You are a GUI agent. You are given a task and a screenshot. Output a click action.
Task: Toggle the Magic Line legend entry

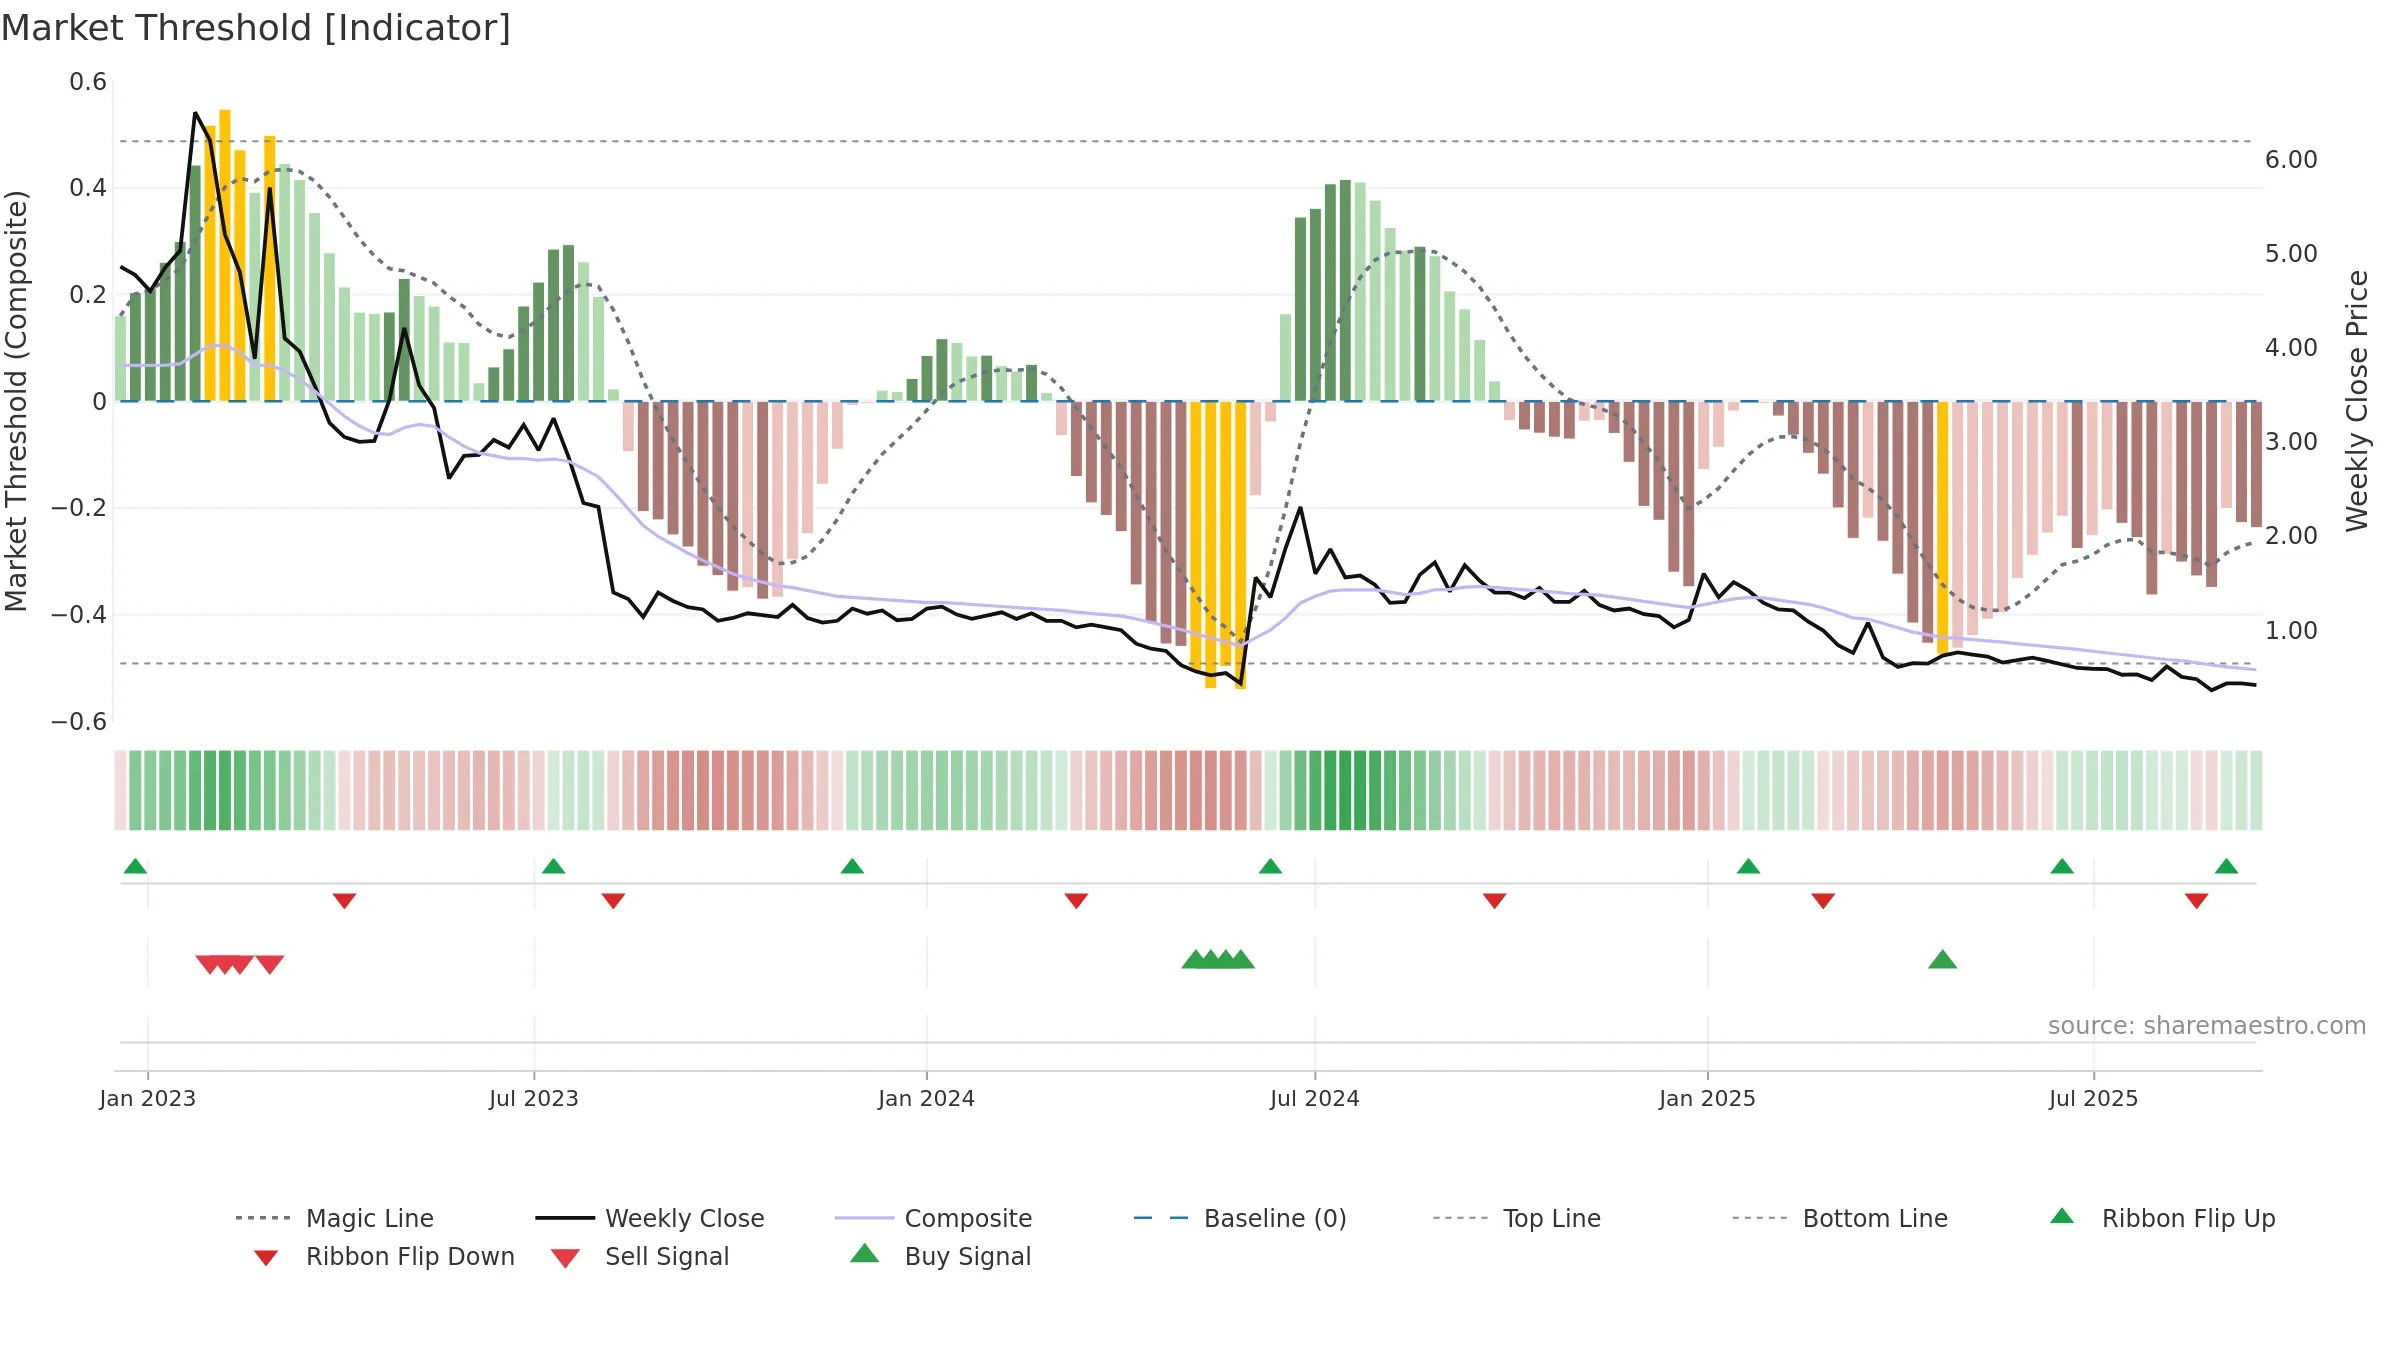tap(335, 1218)
